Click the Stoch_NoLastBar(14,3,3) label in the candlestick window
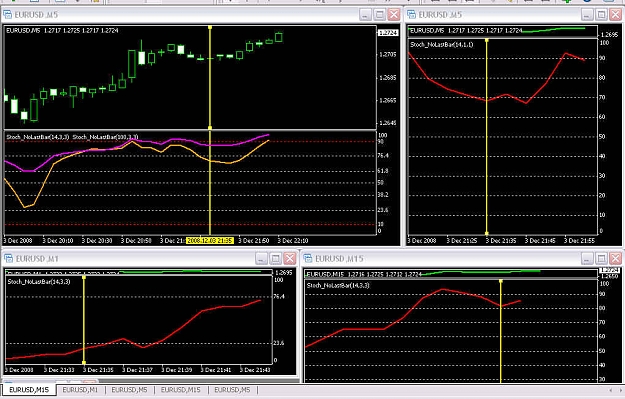The width and height of the screenshot is (625, 399). tap(38, 137)
